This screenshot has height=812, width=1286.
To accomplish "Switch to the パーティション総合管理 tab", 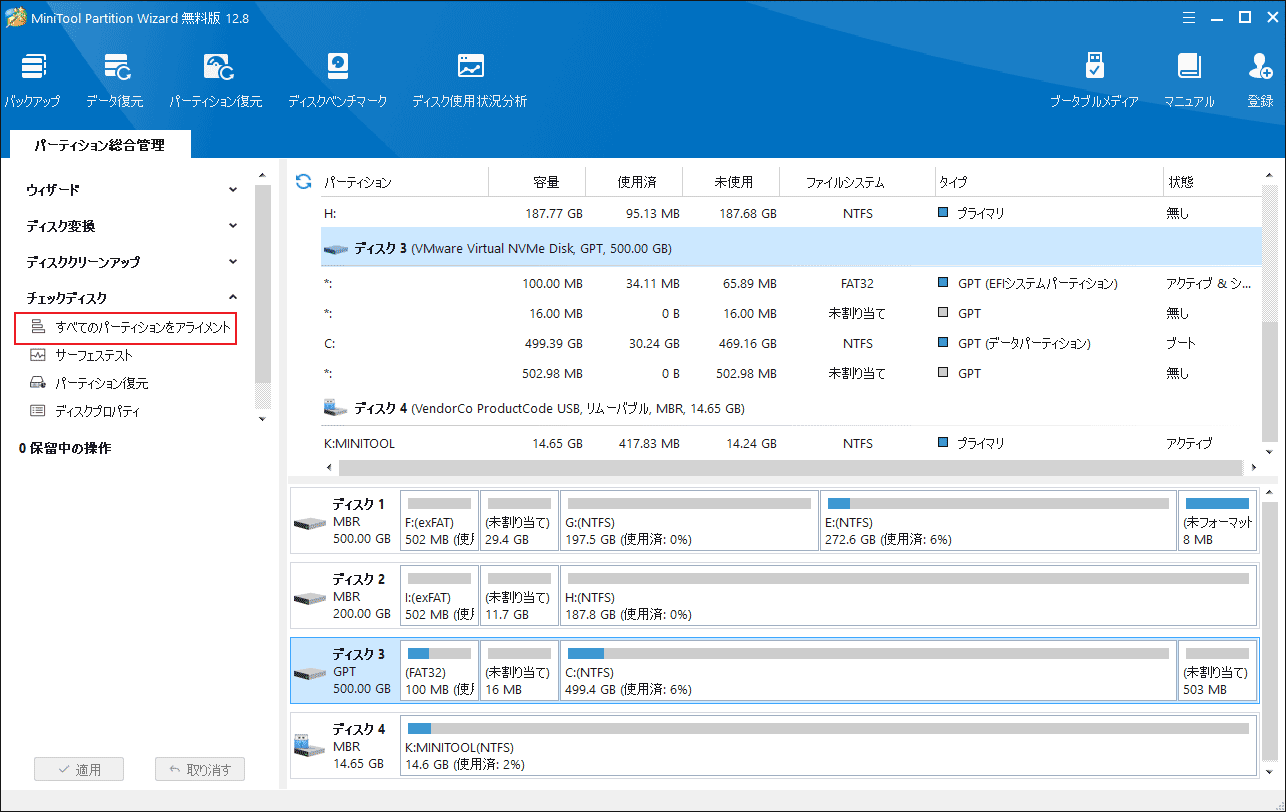I will pos(99,144).
